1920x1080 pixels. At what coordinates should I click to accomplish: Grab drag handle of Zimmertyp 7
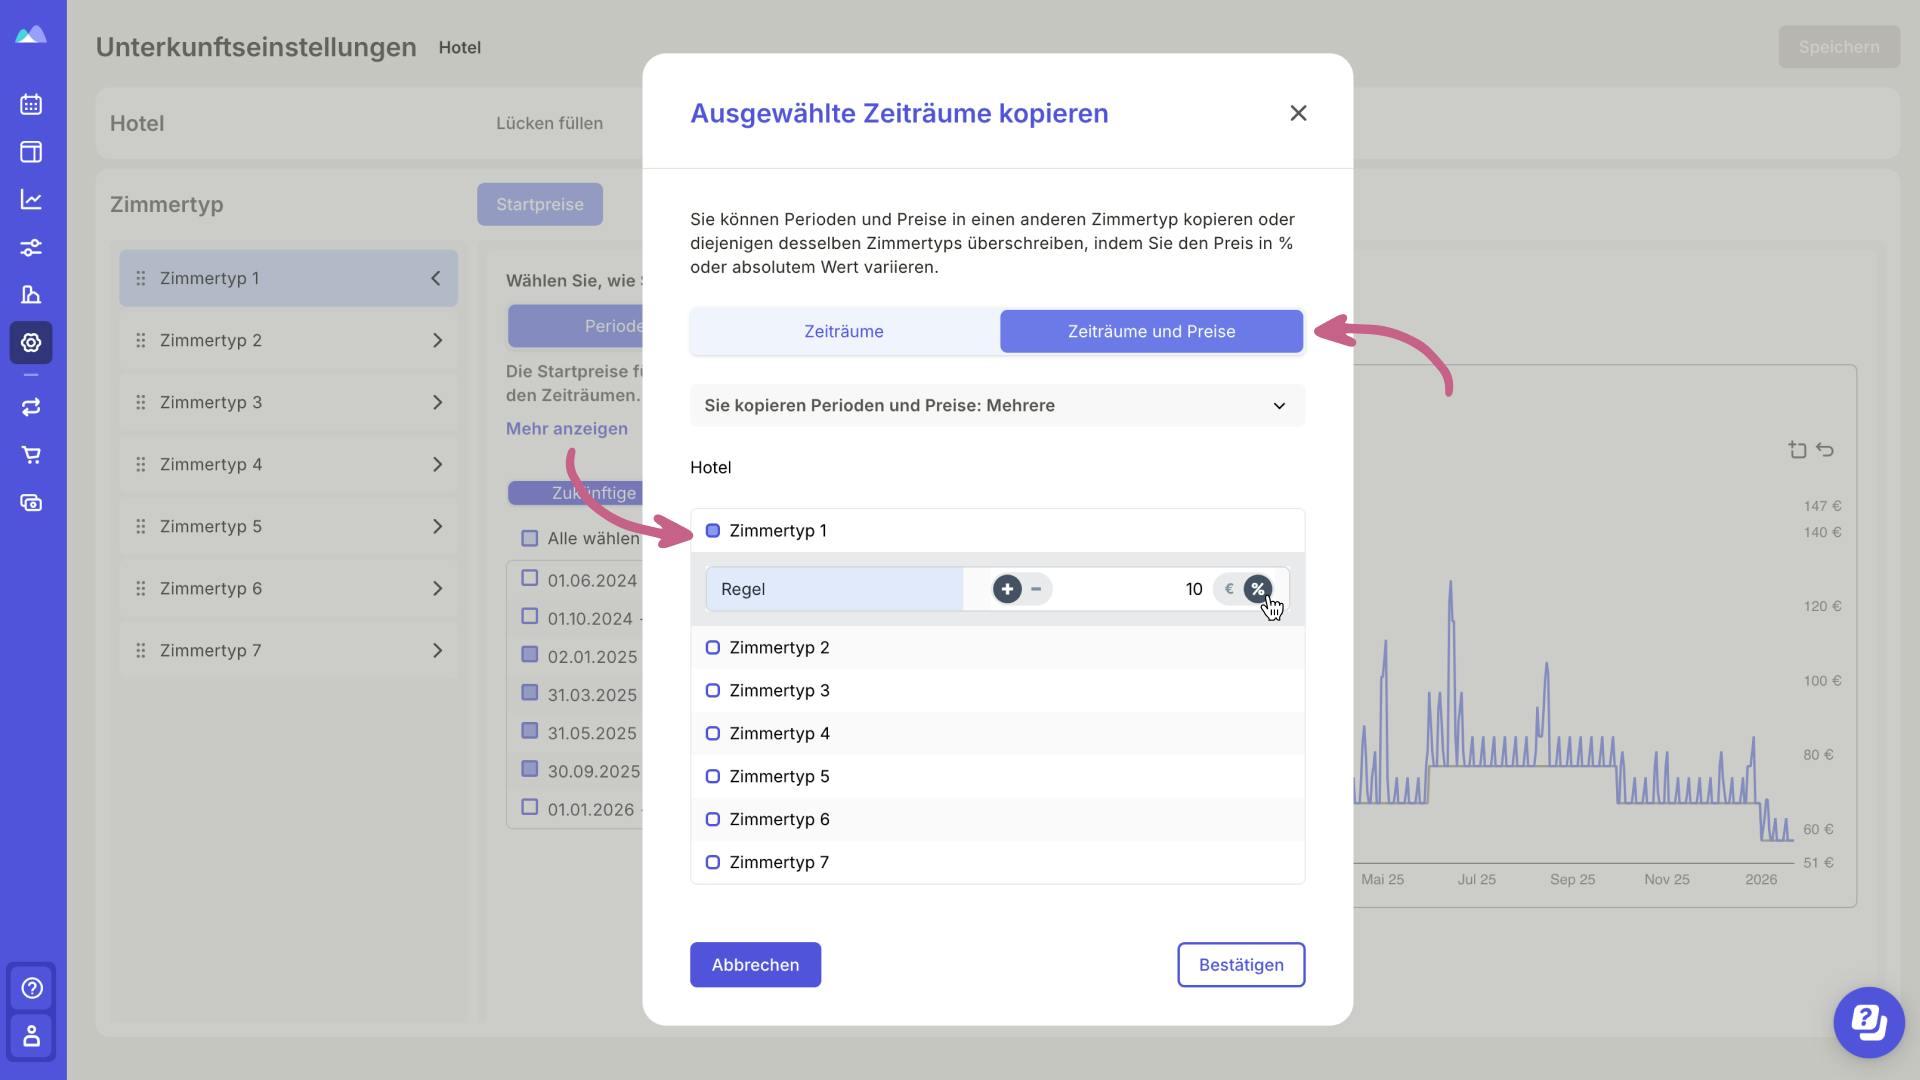click(141, 650)
